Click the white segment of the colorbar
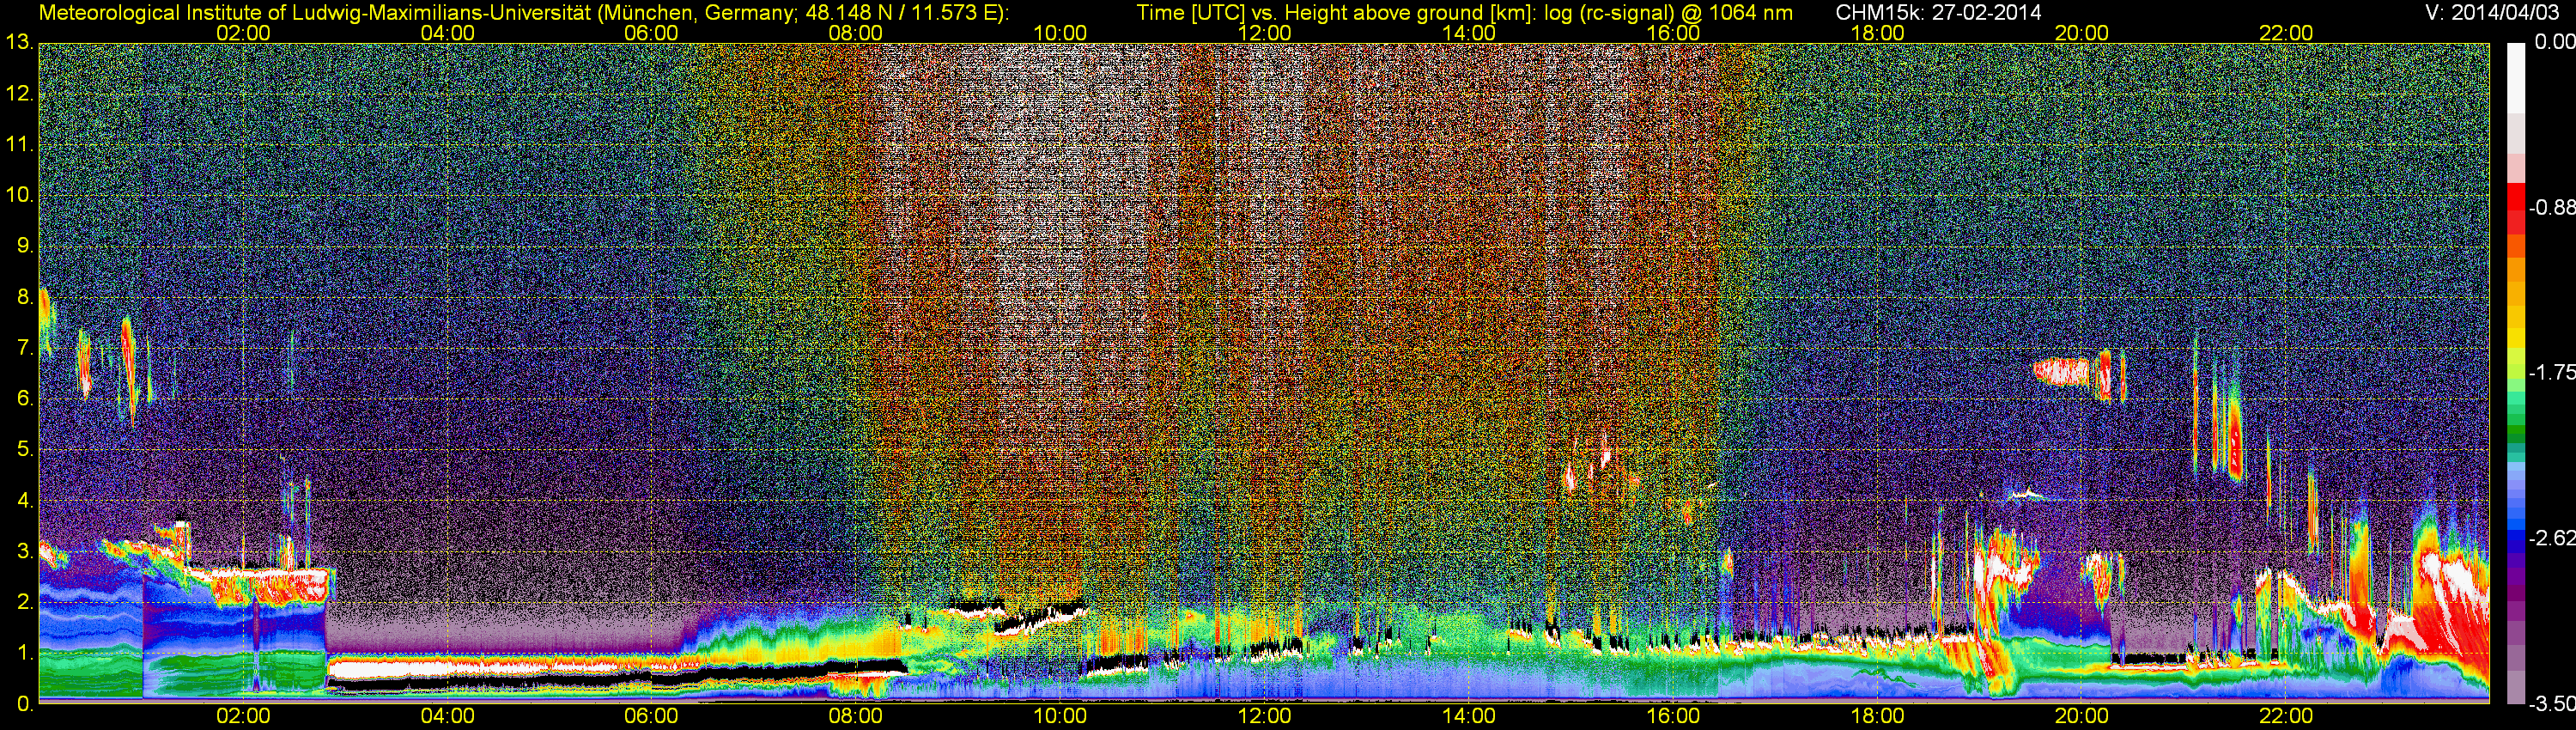 pos(2515,78)
